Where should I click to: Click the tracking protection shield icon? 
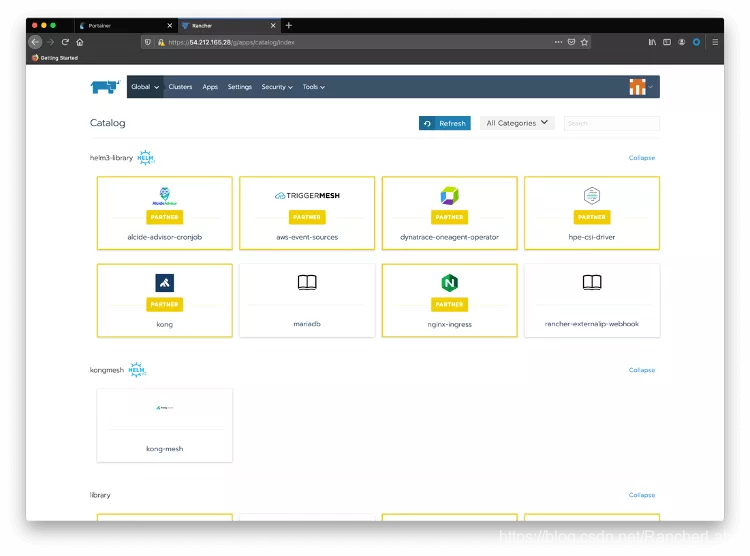148,42
